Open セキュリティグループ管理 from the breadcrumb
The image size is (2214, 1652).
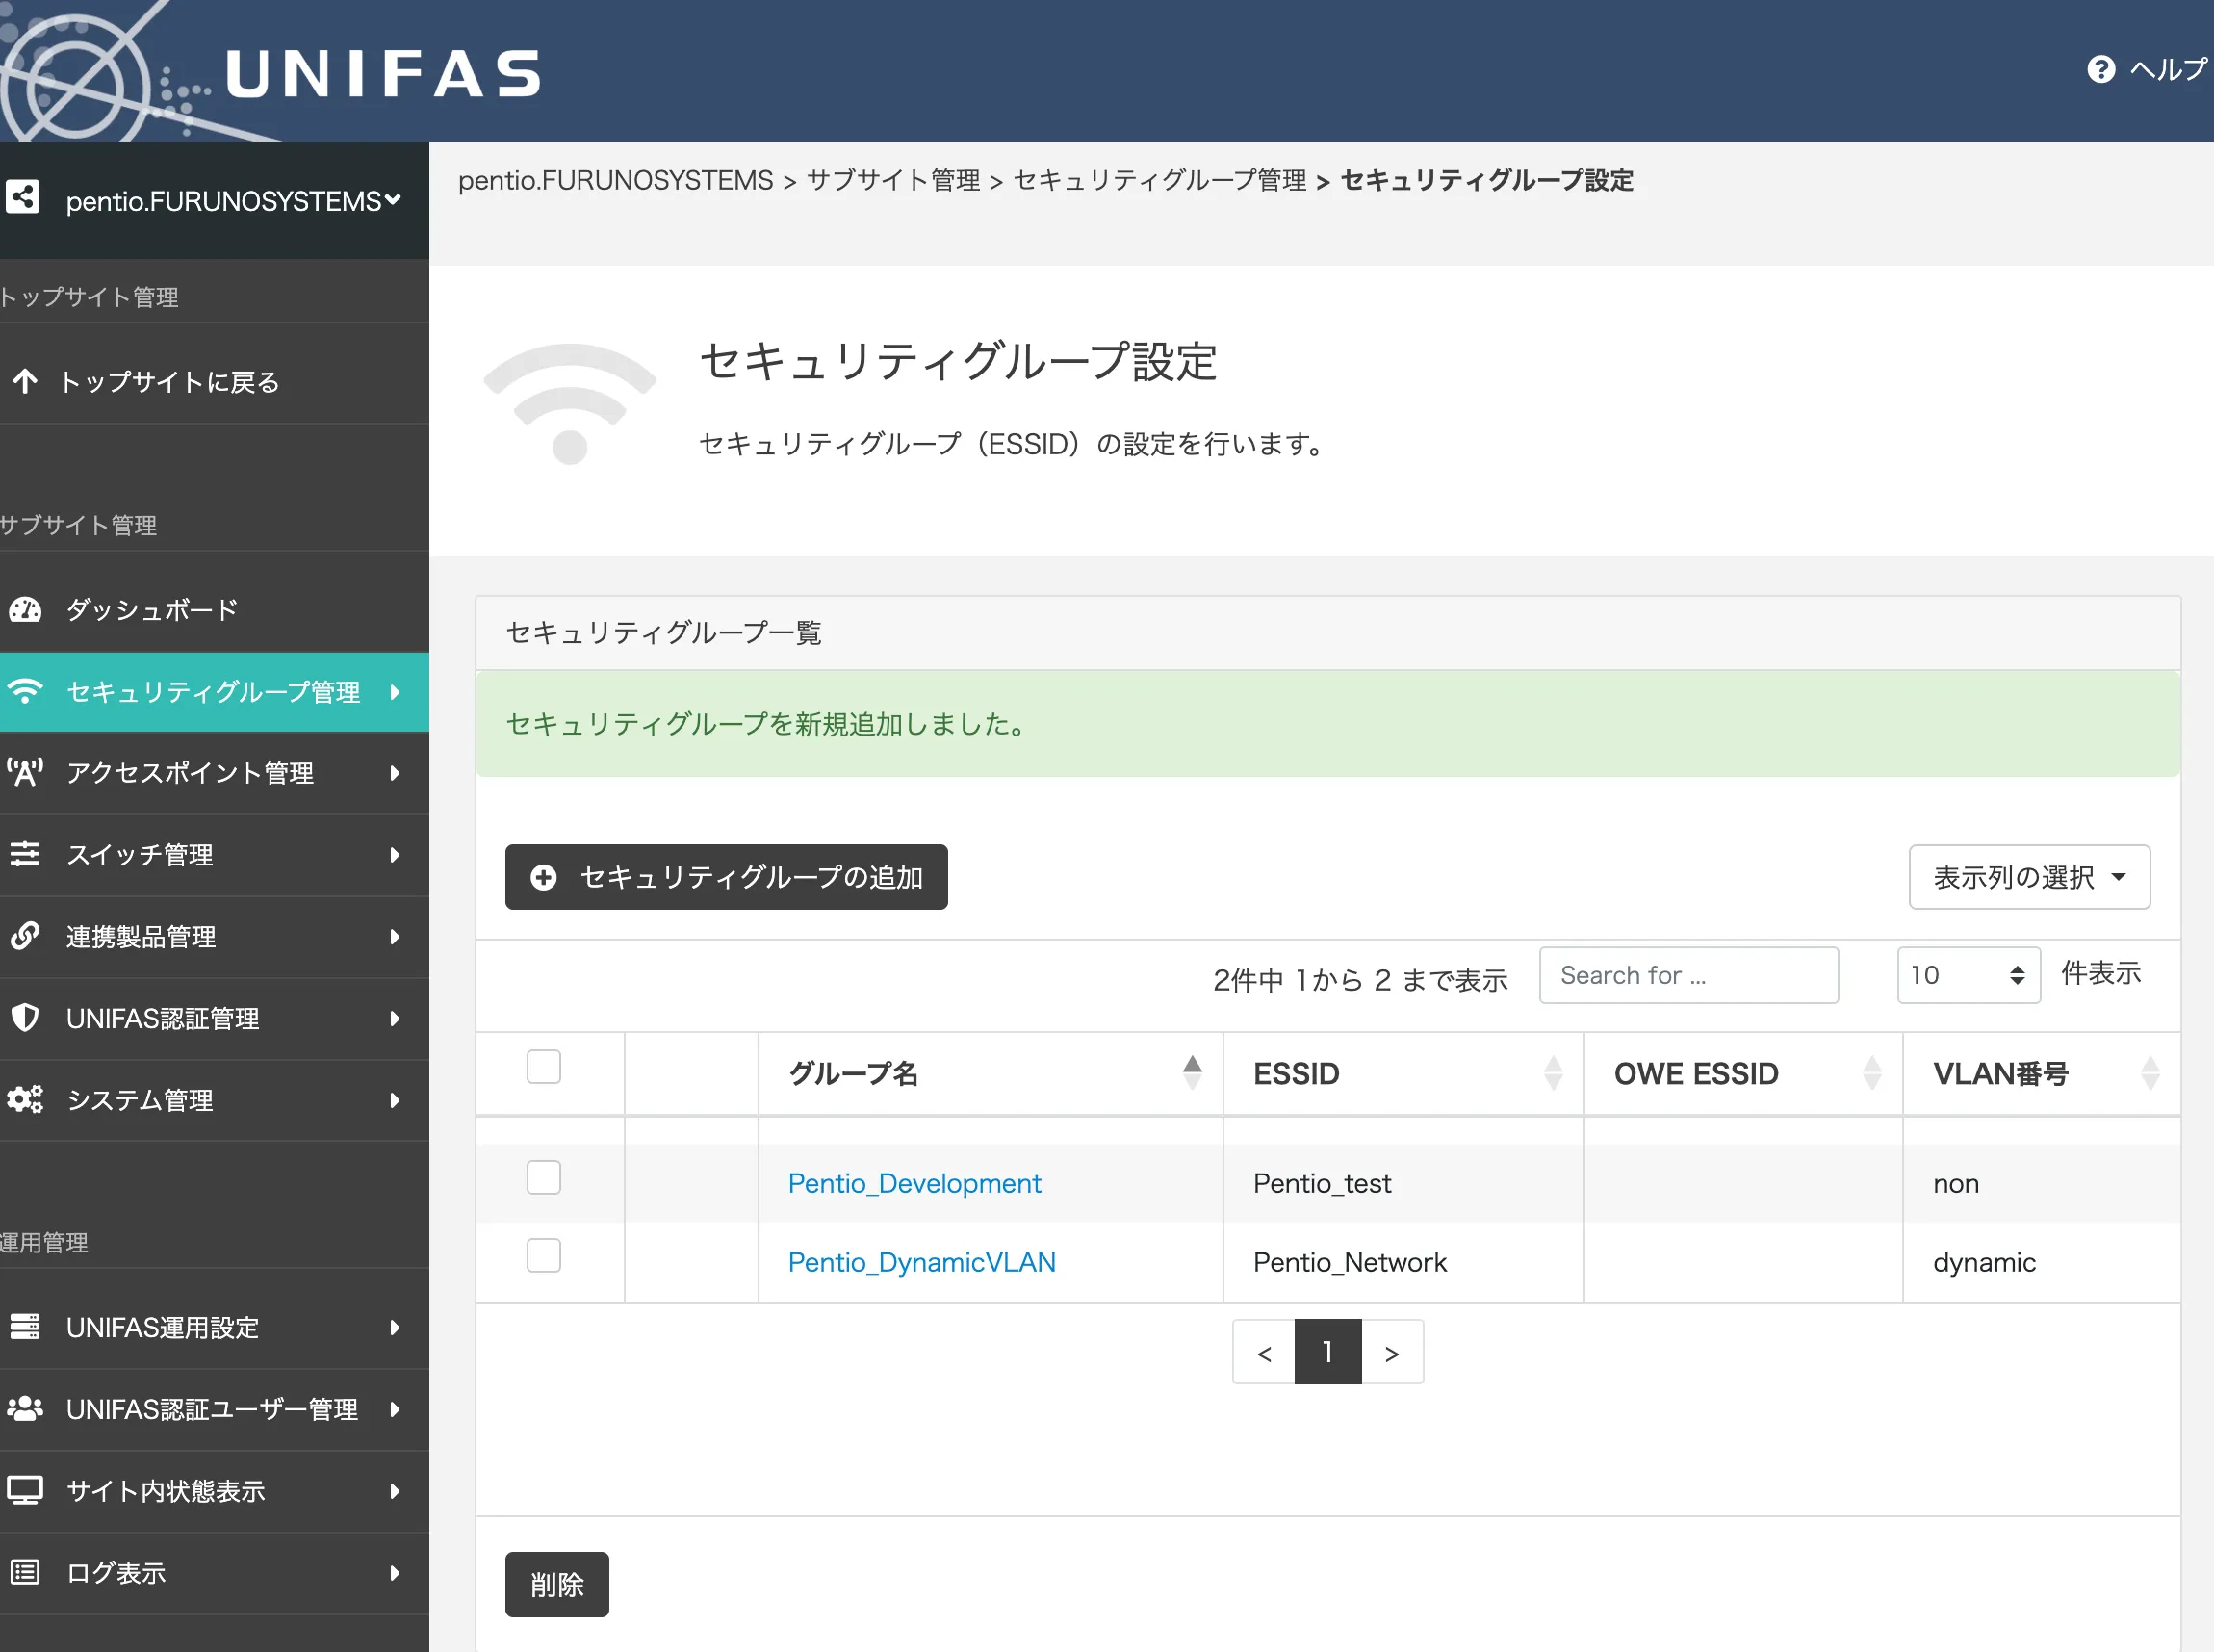pos(1159,181)
